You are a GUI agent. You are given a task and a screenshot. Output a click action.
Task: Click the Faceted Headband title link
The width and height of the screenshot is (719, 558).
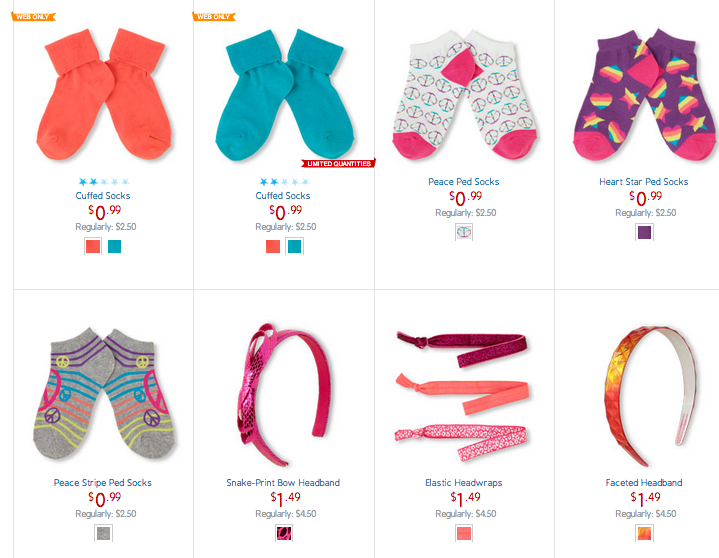(x=644, y=482)
